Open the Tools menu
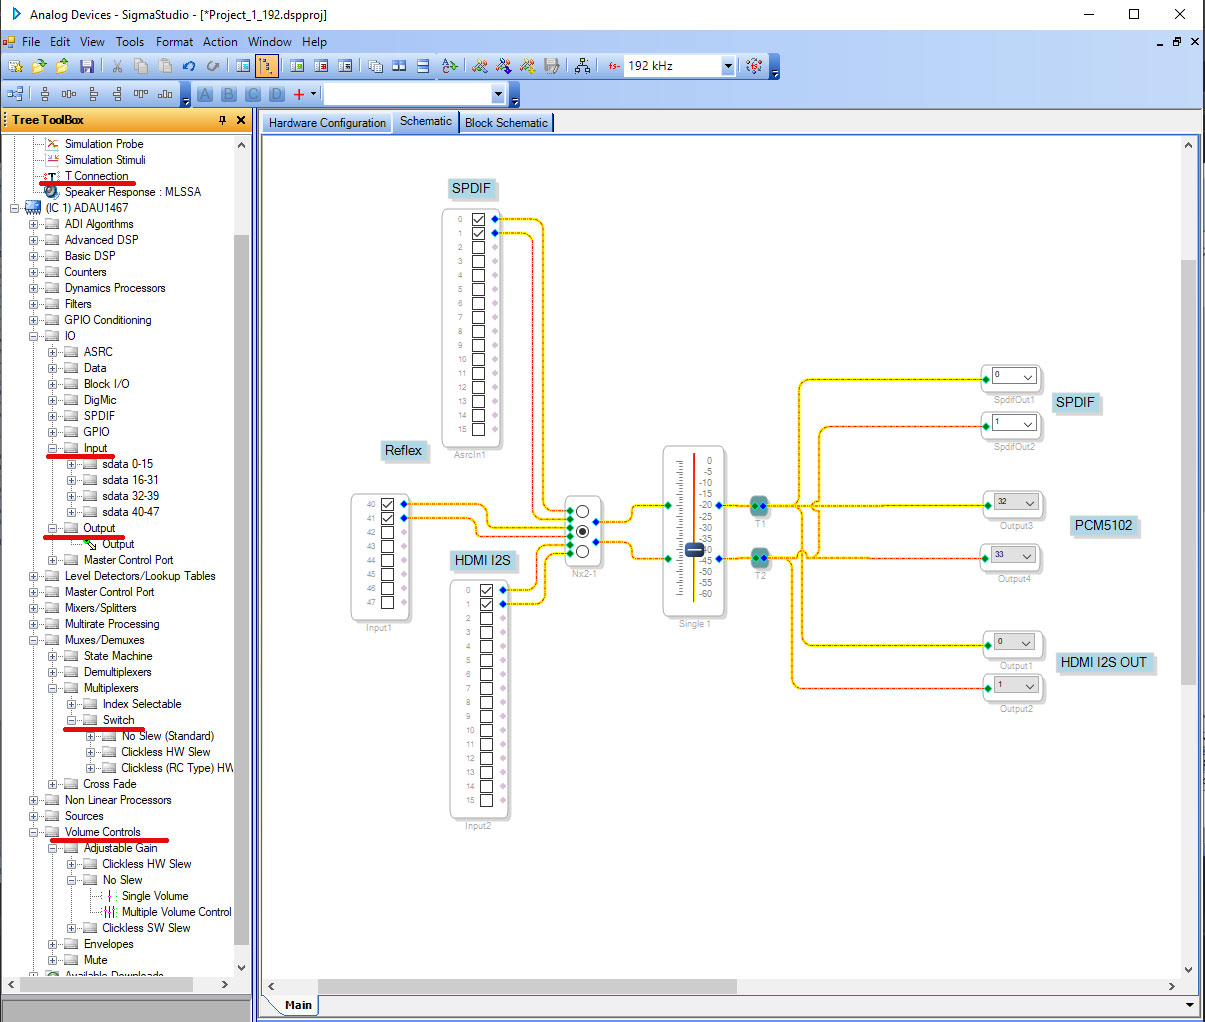The image size is (1205, 1022). pyautogui.click(x=130, y=42)
